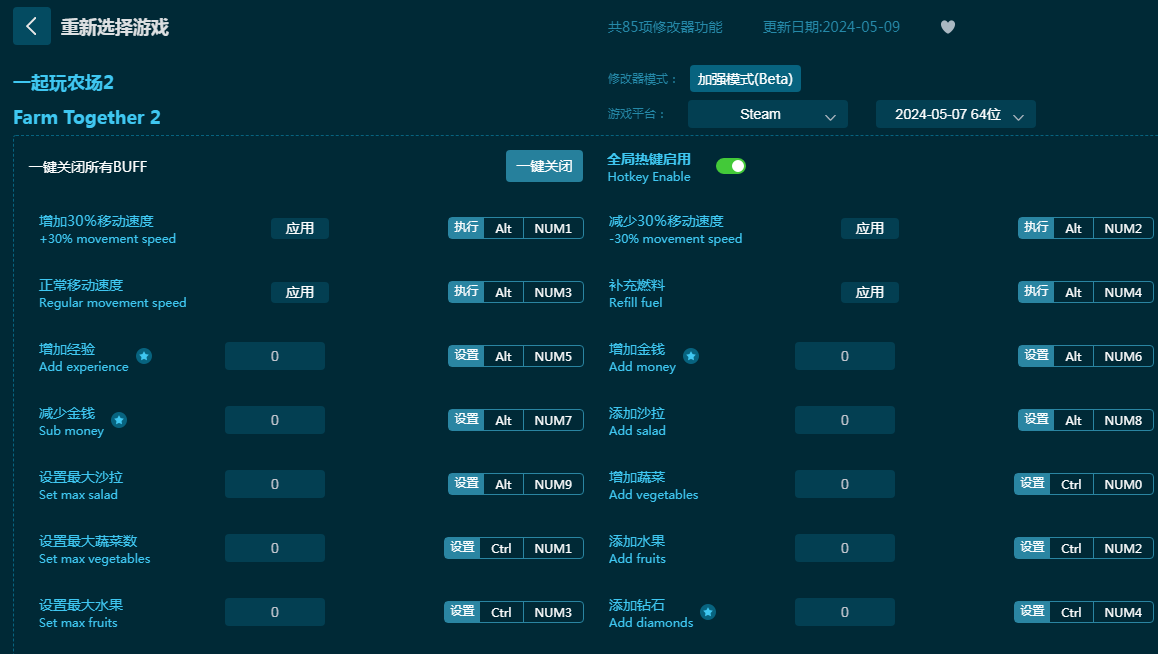Click Ctrl modifier key for Add vegetables

(1071, 485)
